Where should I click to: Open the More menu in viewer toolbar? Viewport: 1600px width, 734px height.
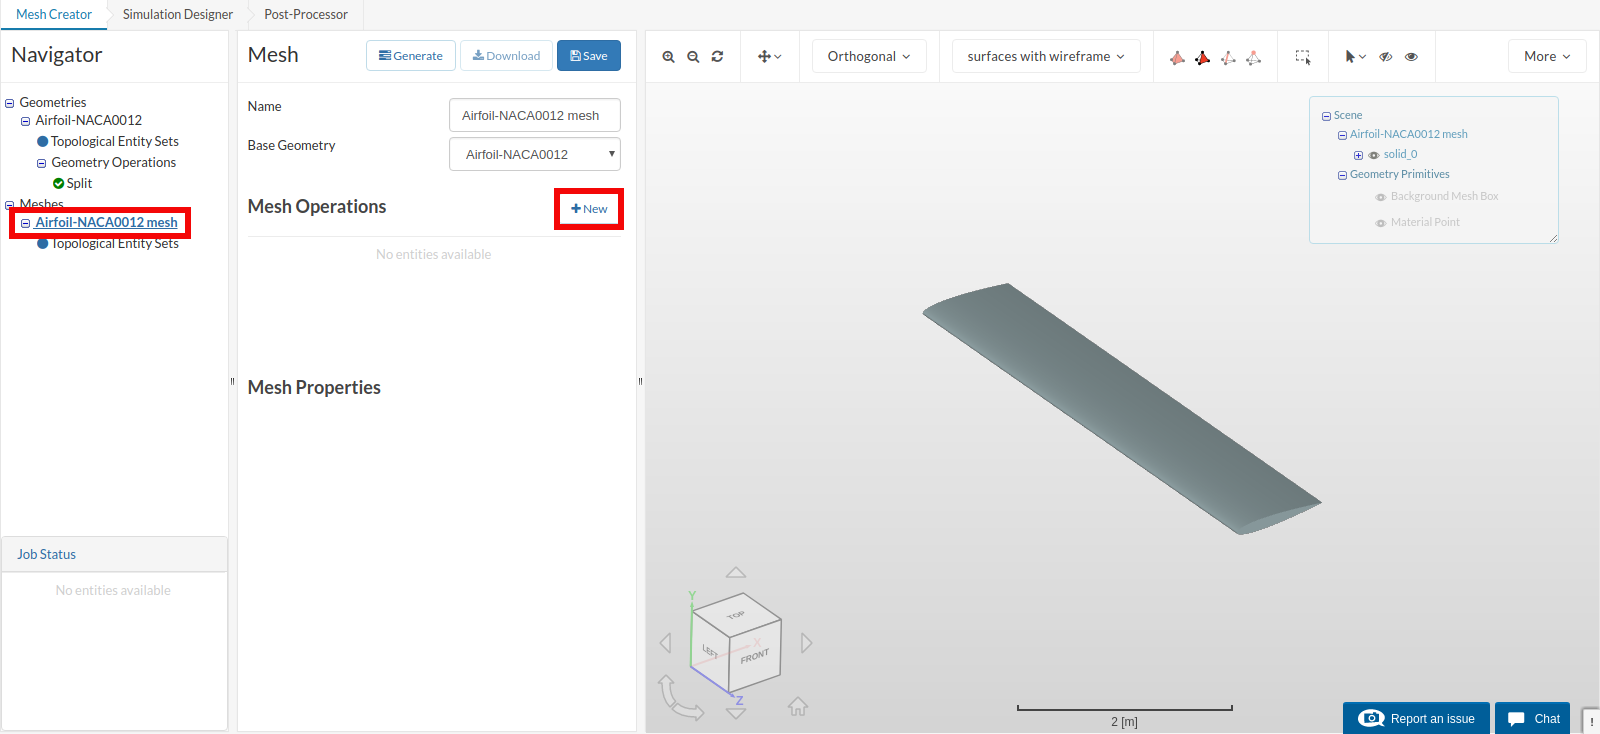1547,56
